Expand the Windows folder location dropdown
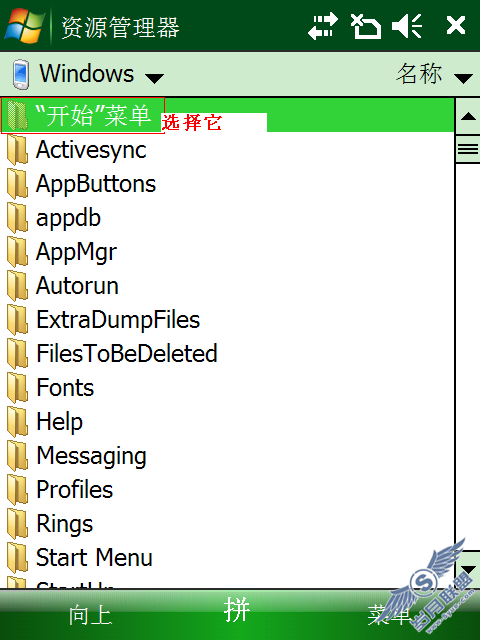 (x=155, y=78)
